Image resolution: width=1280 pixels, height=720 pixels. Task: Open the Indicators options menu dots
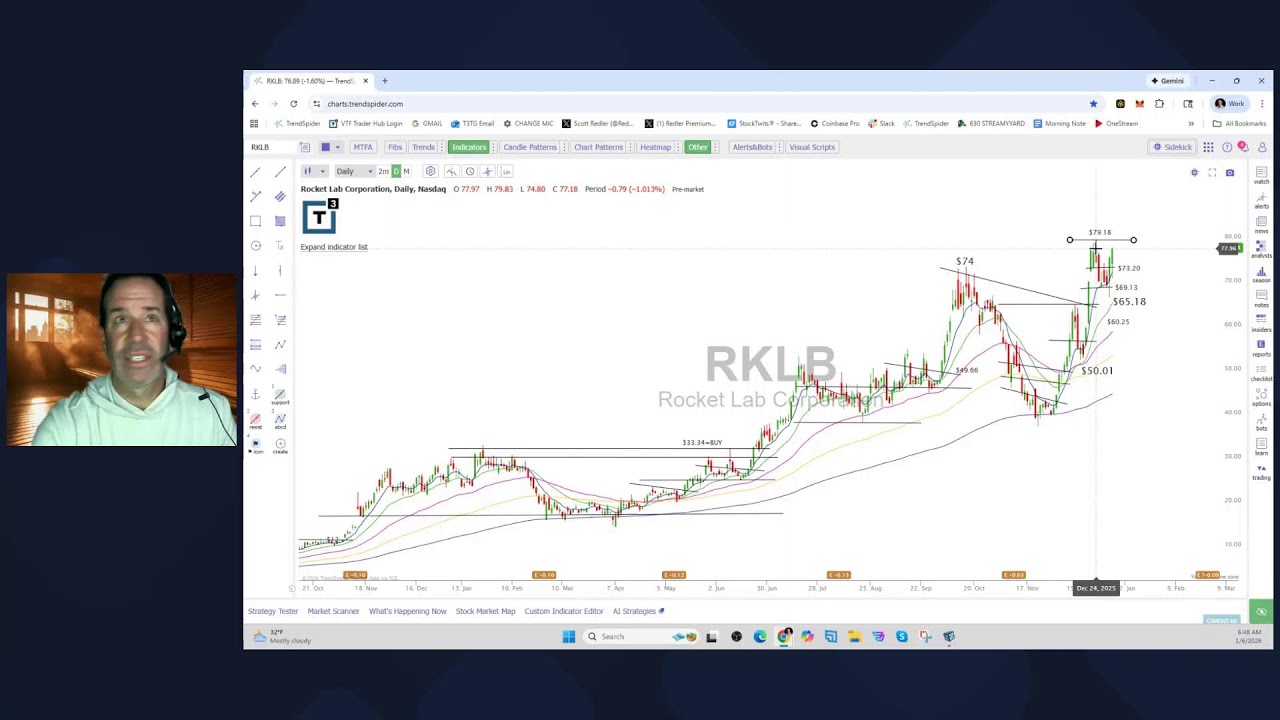(493, 147)
